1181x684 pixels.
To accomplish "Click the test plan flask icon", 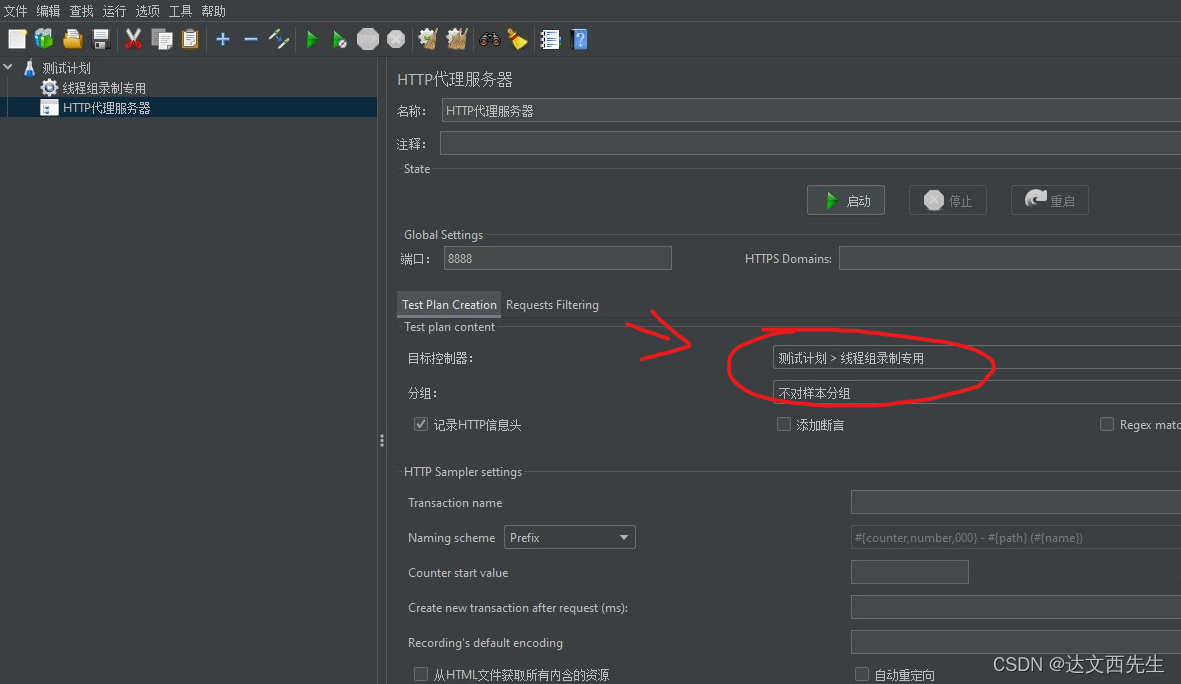I will [29, 68].
